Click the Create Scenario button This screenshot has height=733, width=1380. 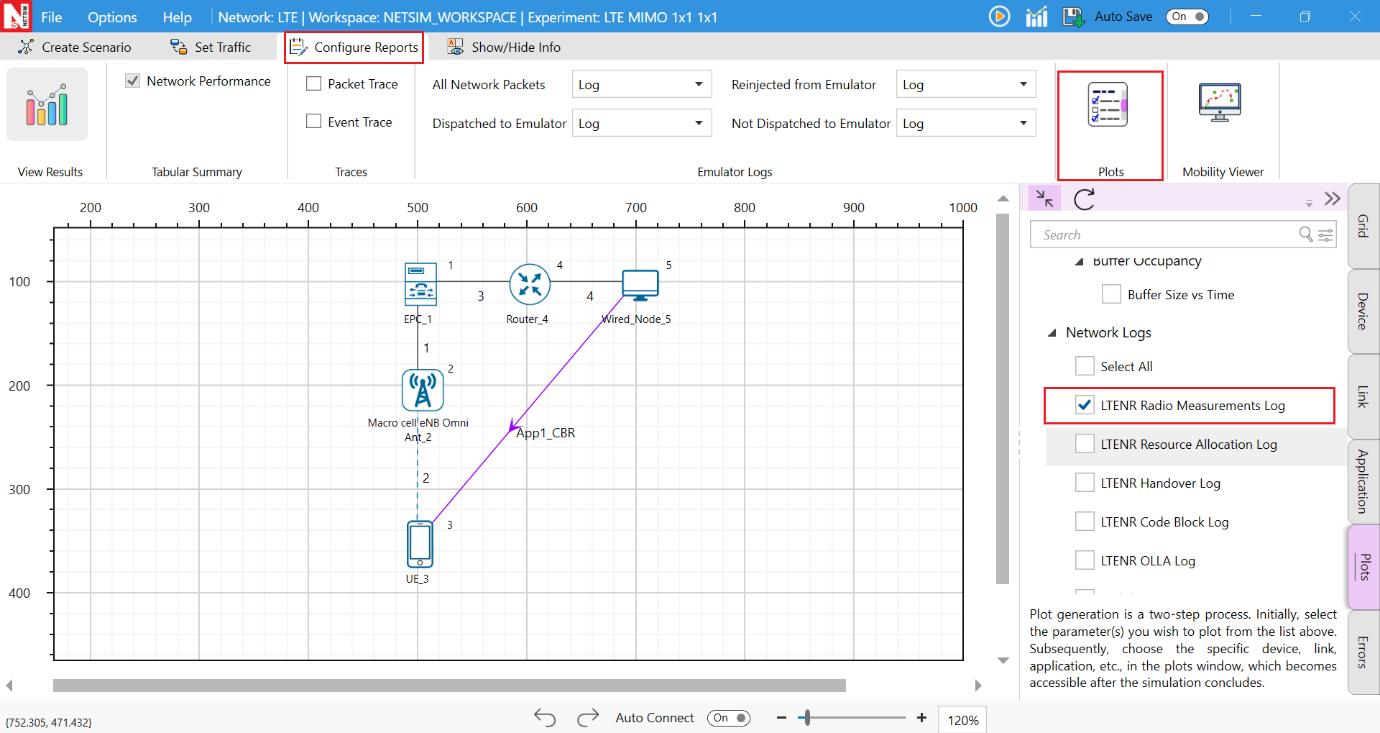point(75,47)
